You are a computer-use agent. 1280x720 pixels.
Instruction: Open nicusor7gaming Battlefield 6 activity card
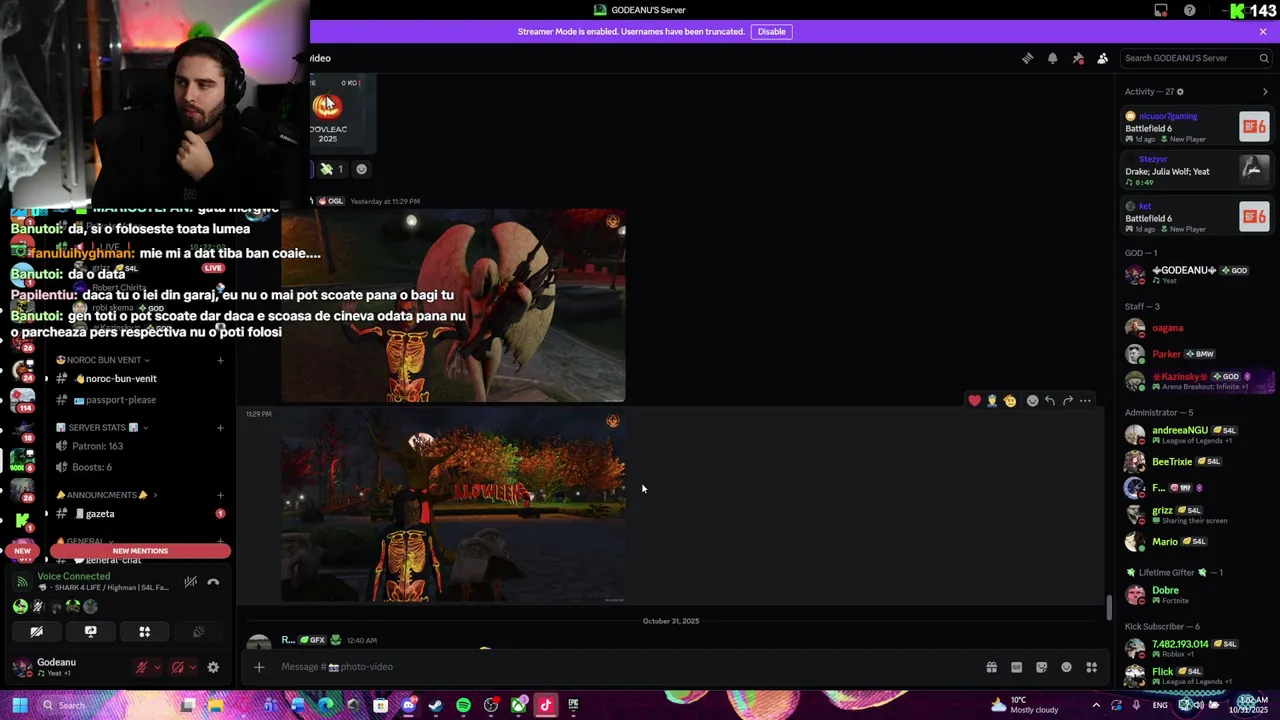pos(1198,127)
